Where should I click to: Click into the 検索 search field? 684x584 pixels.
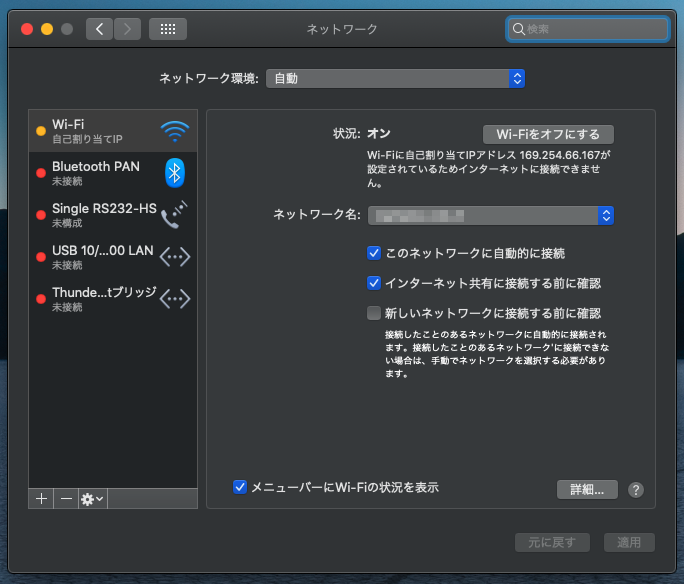[588, 29]
